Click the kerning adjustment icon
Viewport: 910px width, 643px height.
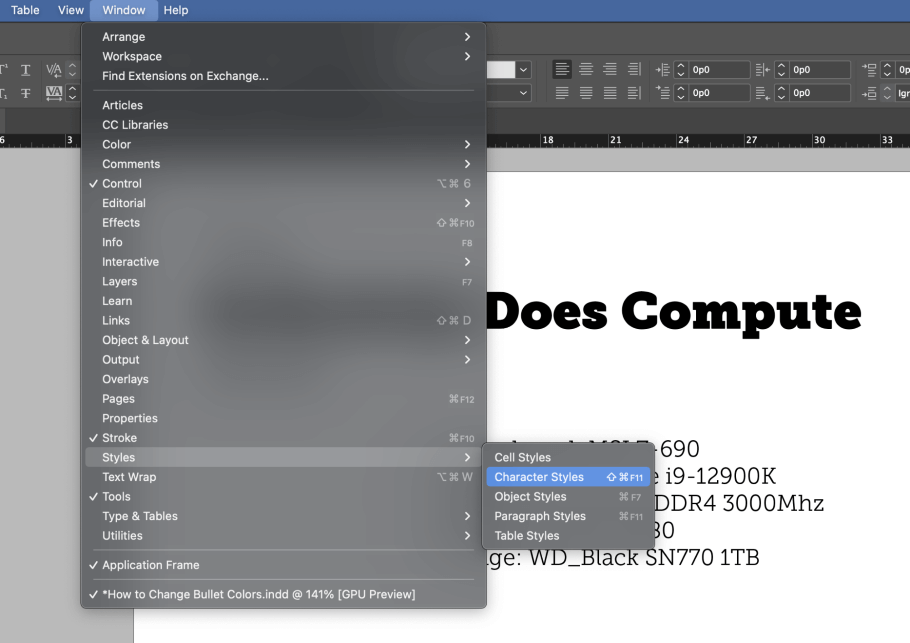53,70
